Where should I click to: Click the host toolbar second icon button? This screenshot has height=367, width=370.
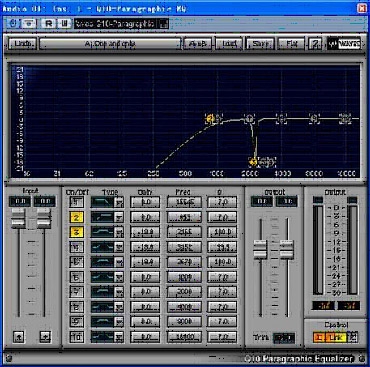[x=29, y=23]
